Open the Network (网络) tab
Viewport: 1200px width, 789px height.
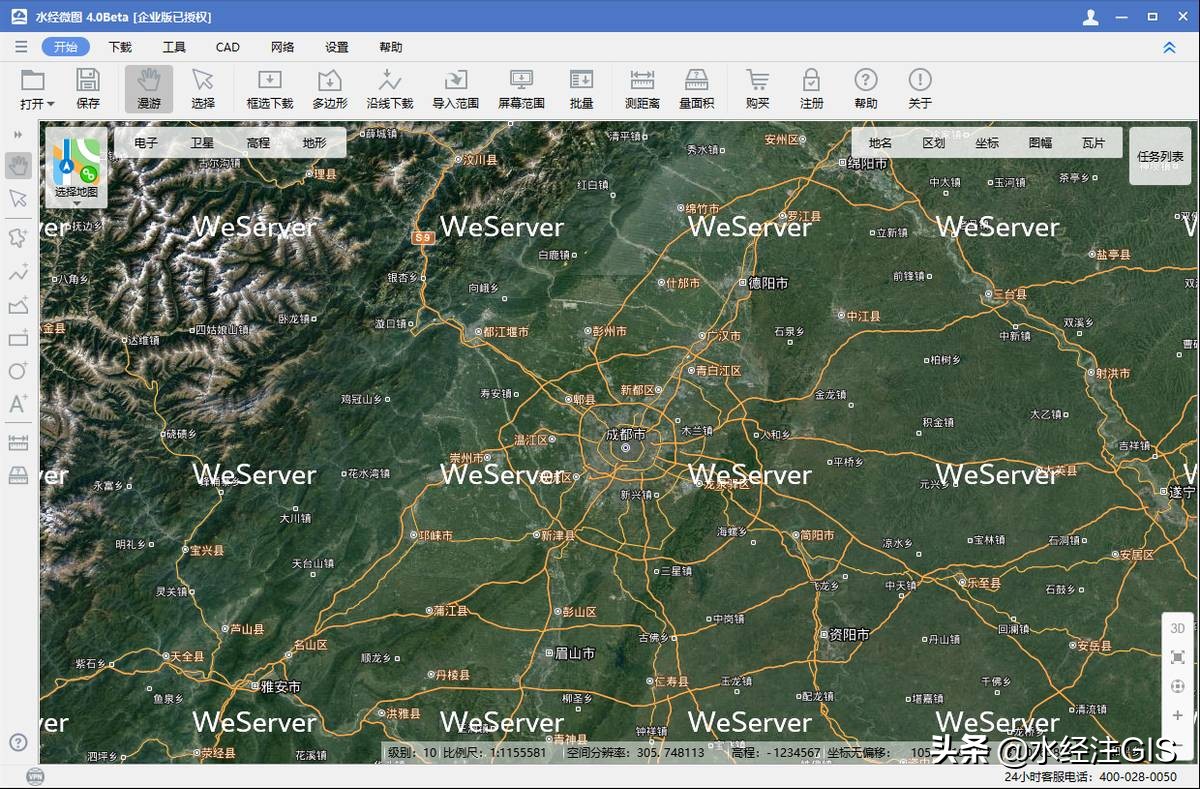point(282,47)
